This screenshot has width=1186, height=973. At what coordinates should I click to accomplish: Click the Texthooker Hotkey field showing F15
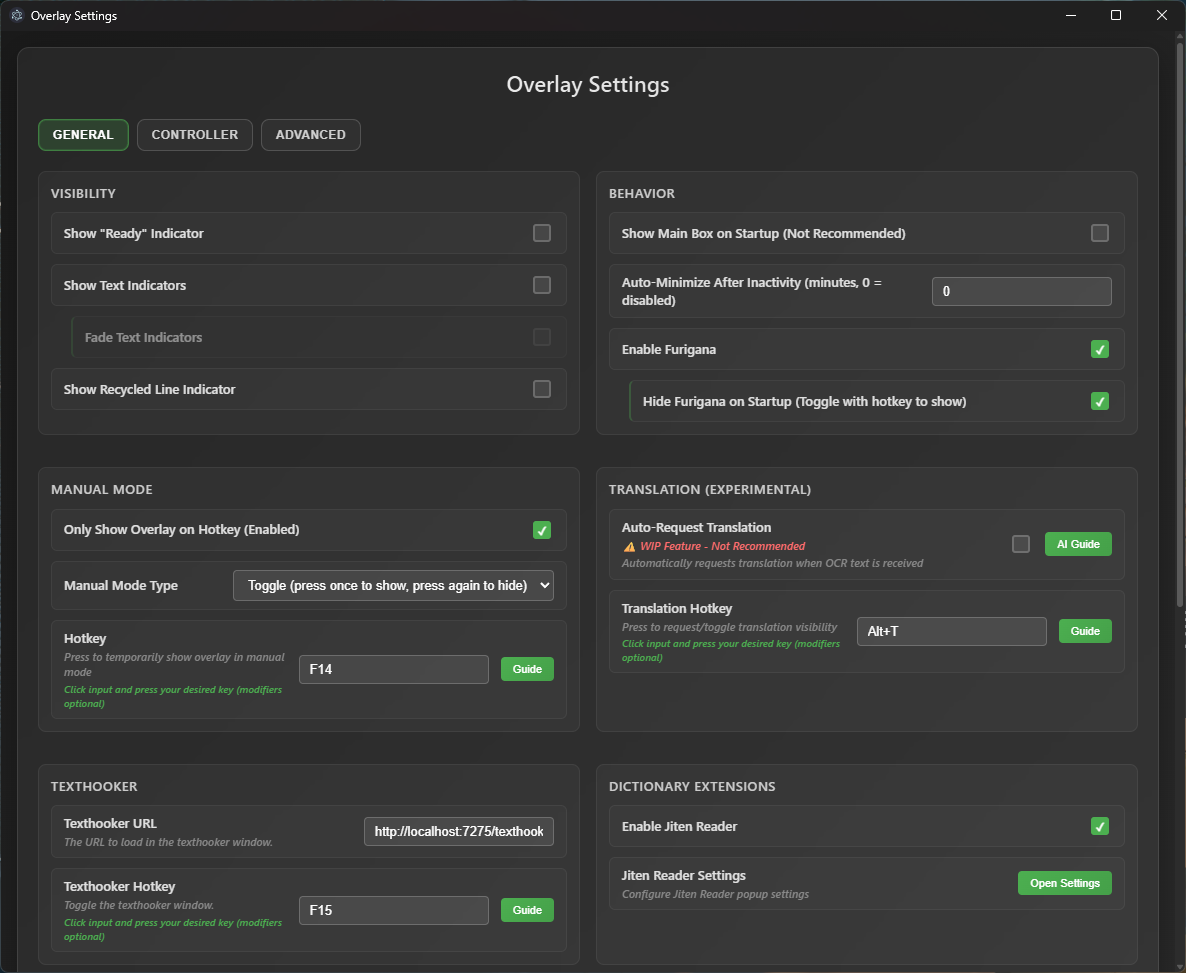point(393,910)
